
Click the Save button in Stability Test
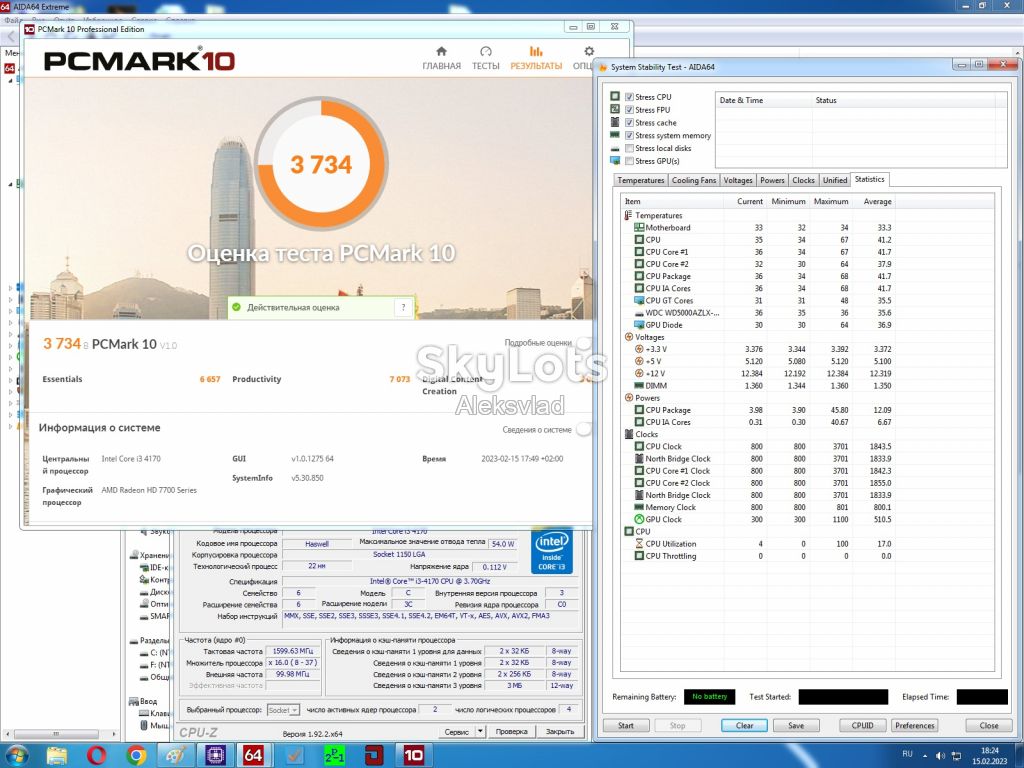click(796, 726)
